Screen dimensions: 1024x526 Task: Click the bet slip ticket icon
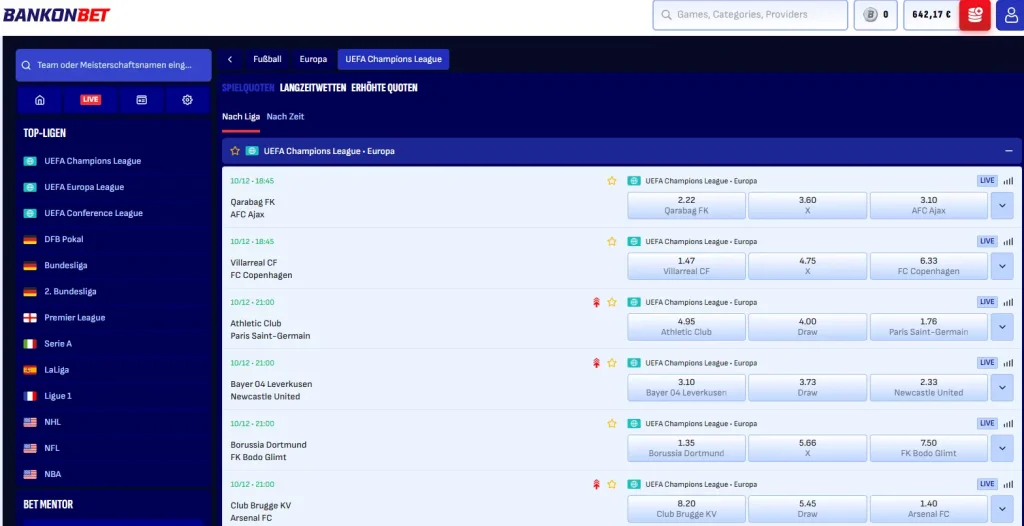pyautogui.click(x=142, y=100)
